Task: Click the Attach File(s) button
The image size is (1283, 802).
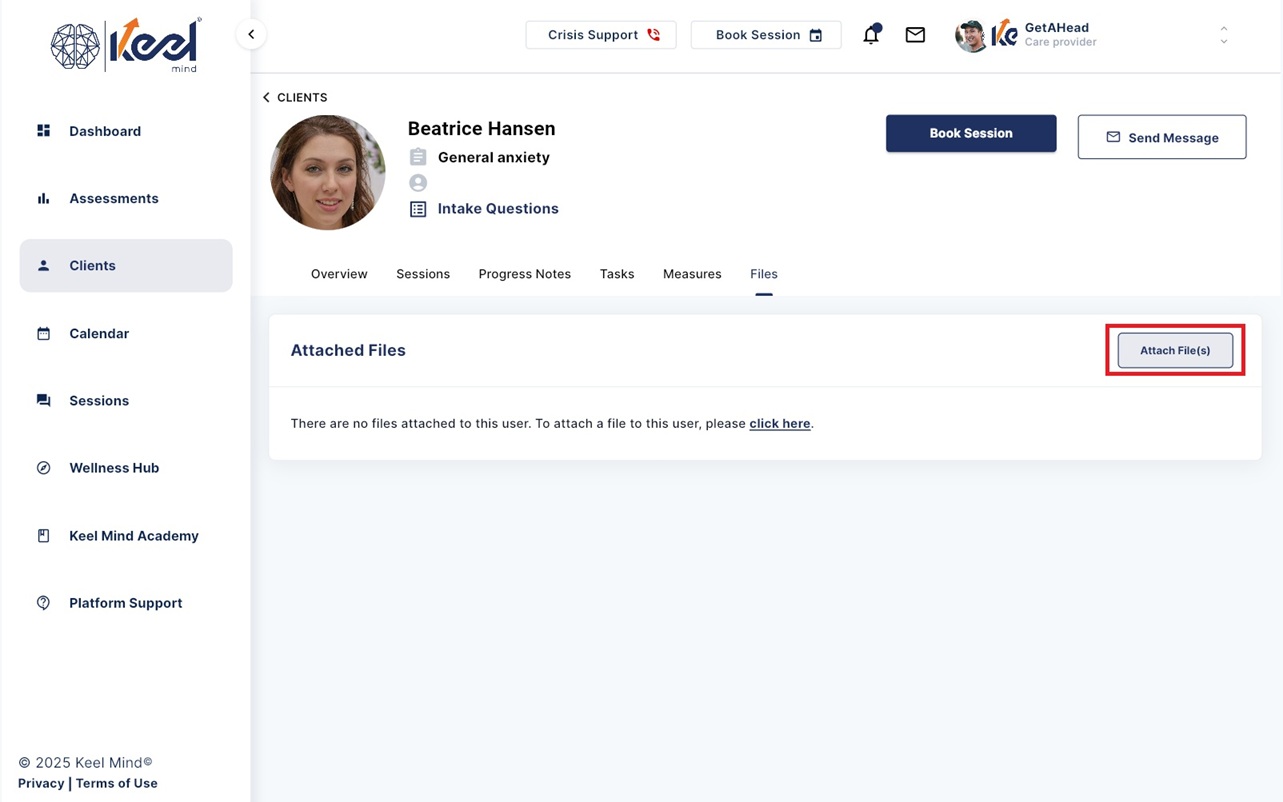Action: click(1175, 350)
